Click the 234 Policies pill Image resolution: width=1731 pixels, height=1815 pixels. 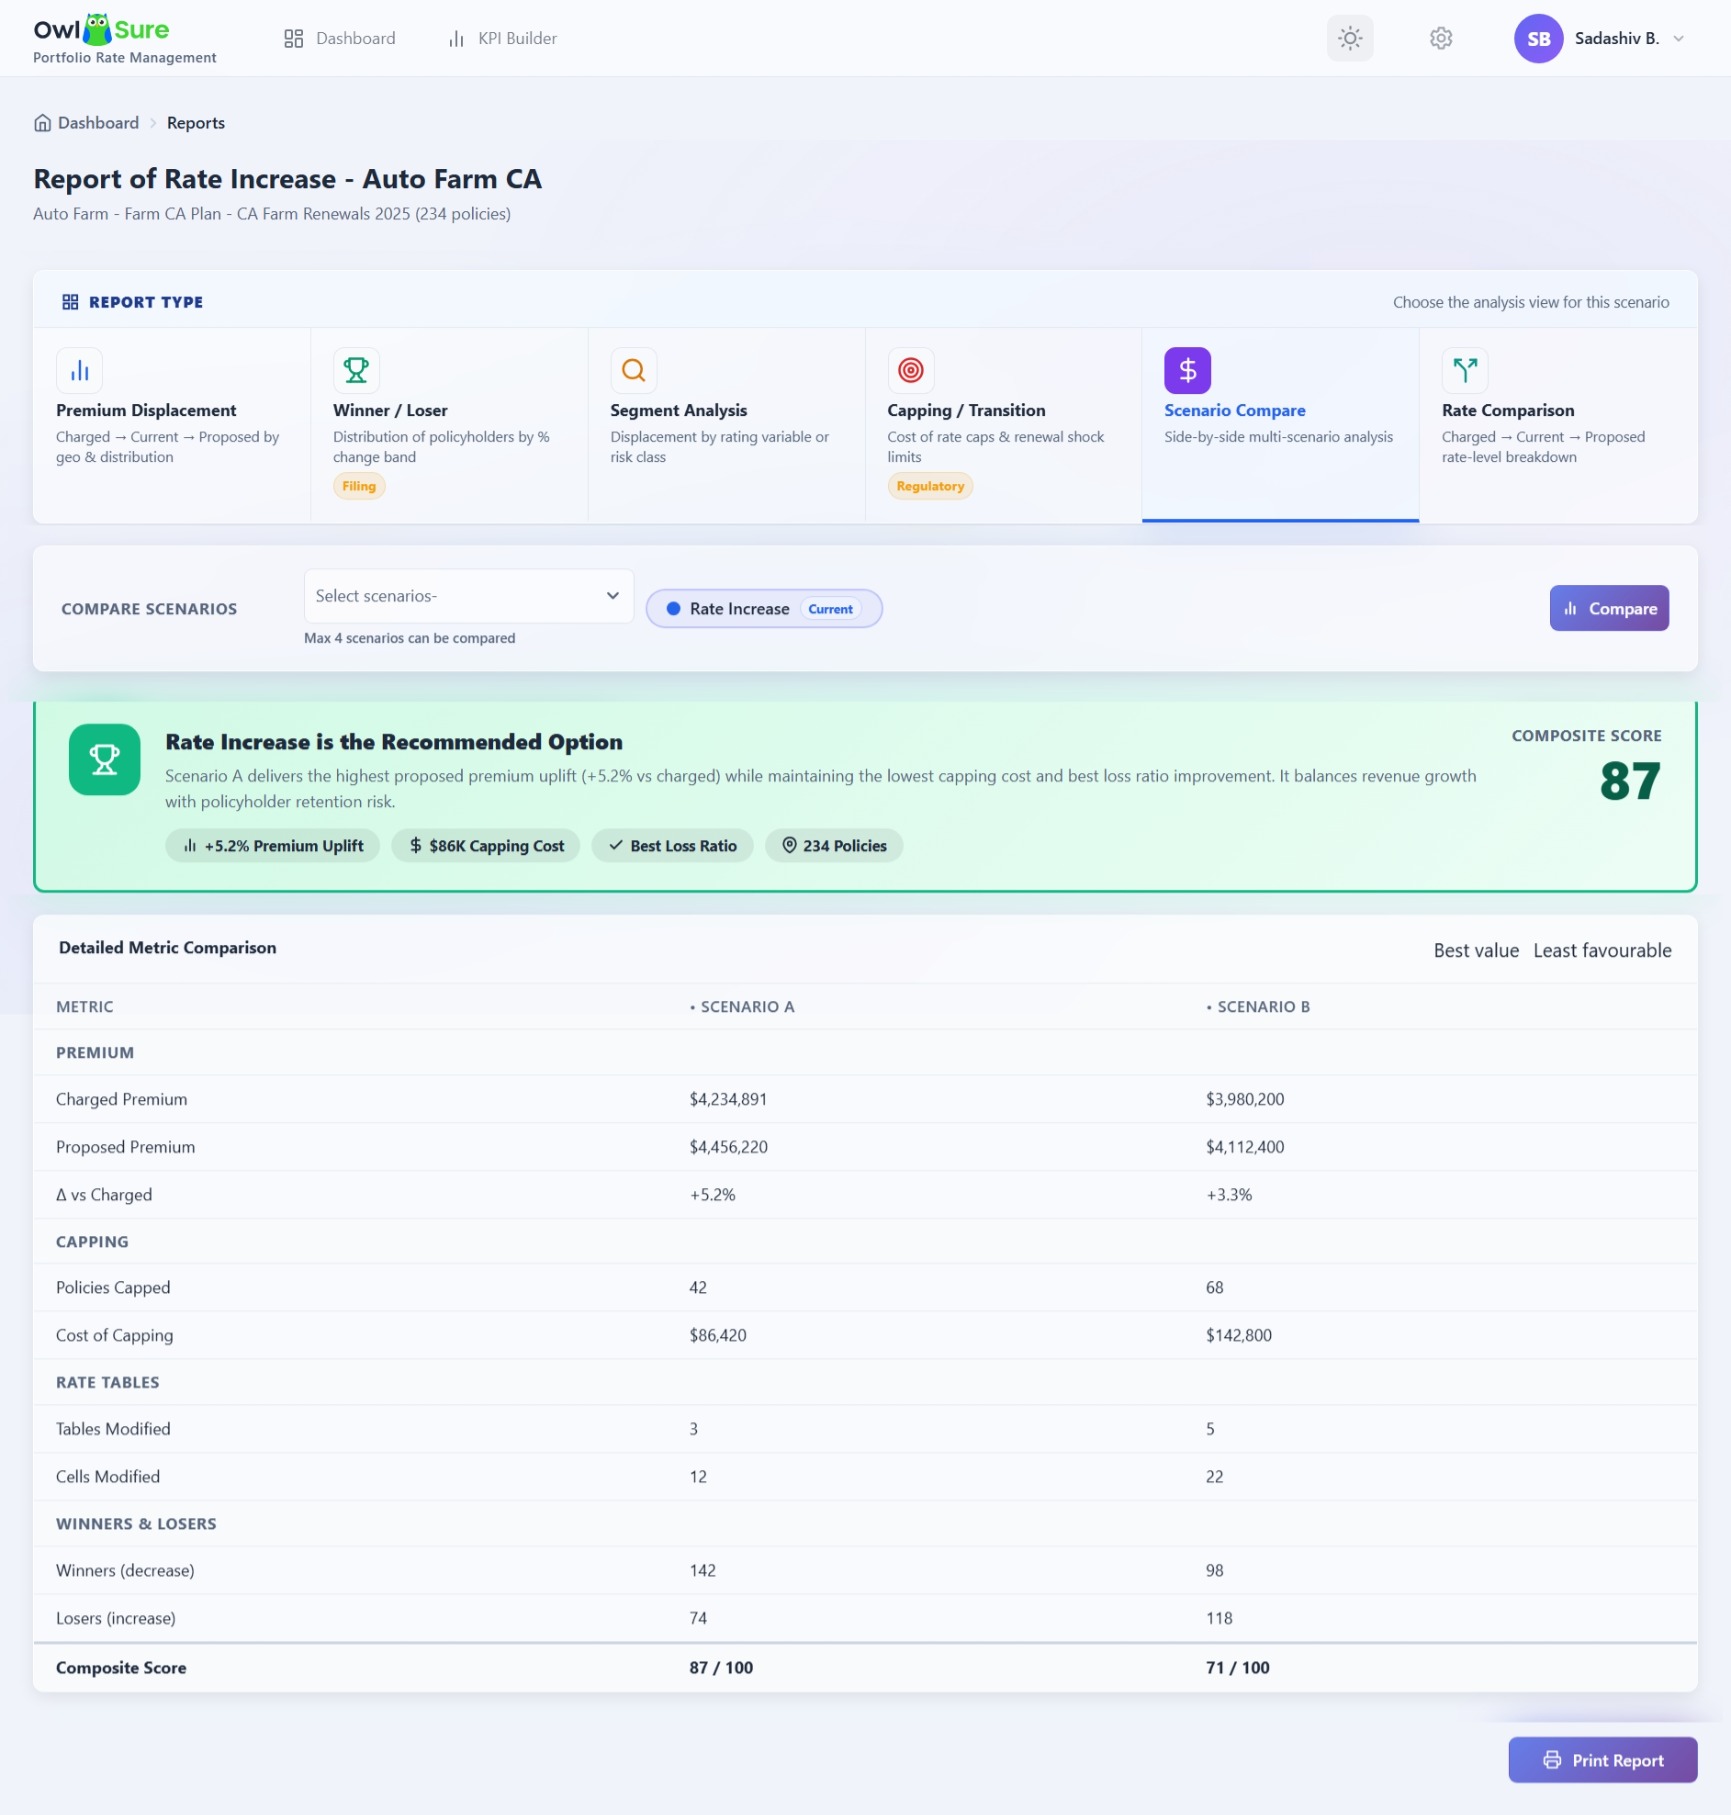pyautogui.click(x=834, y=846)
